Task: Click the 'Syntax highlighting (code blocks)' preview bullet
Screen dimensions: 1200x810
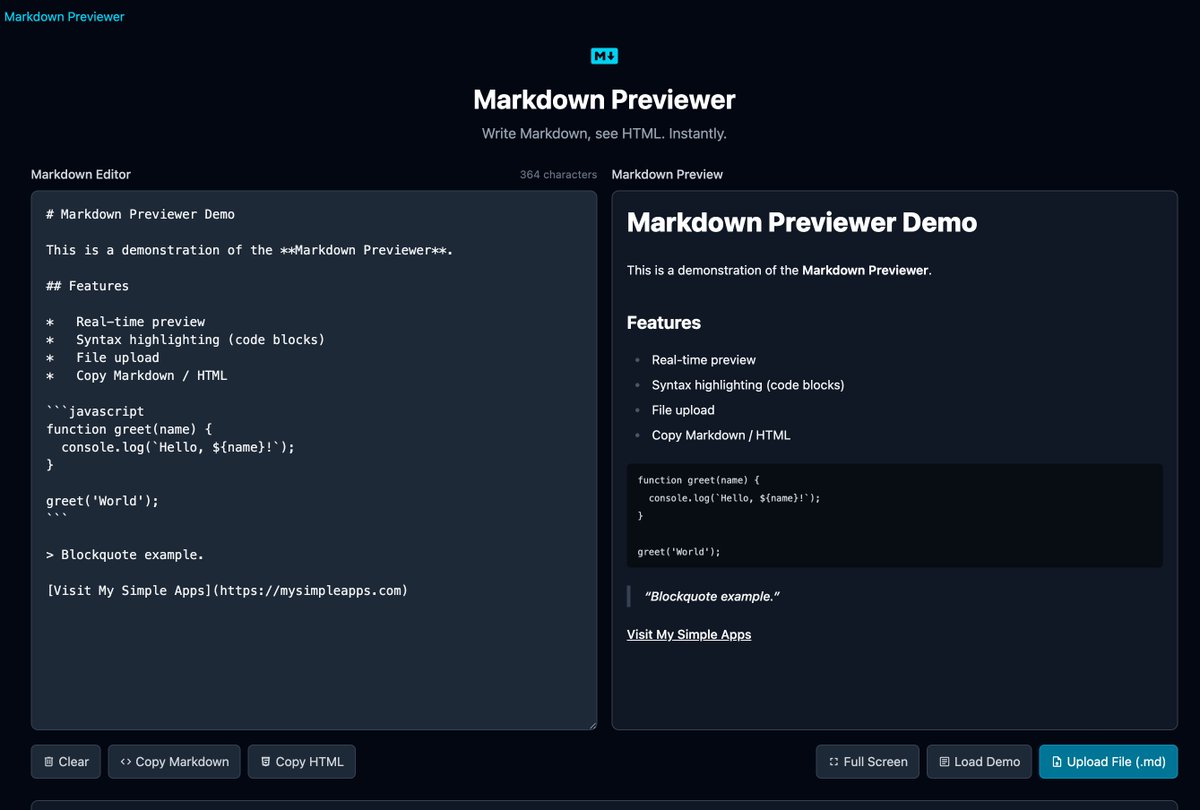Action: [748, 385]
